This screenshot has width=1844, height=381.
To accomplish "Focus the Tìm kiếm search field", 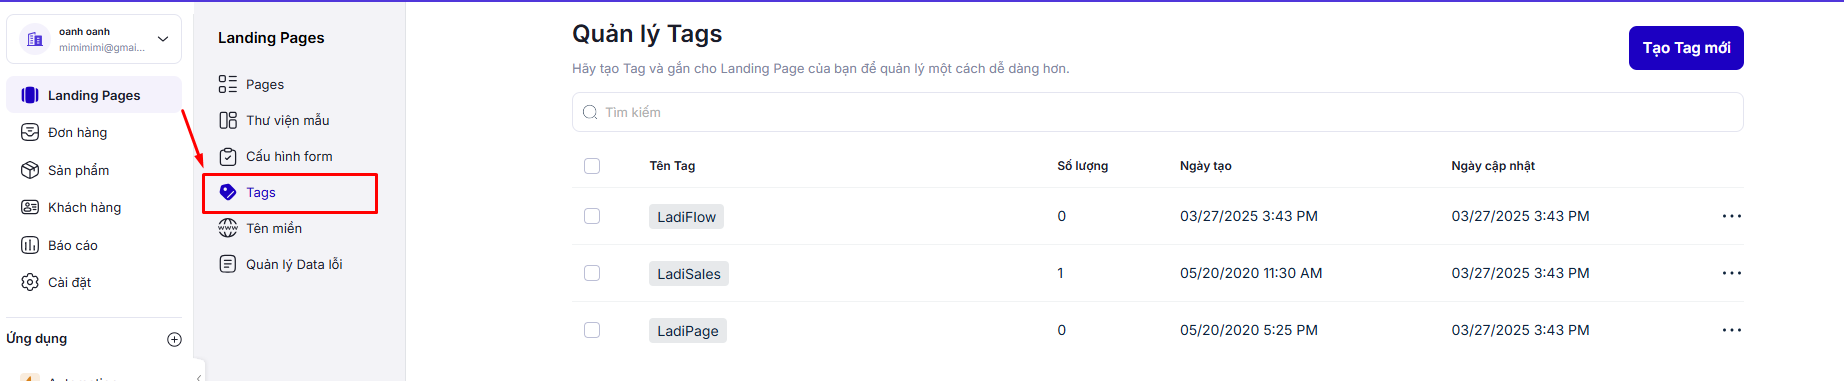I will (1157, 112).
